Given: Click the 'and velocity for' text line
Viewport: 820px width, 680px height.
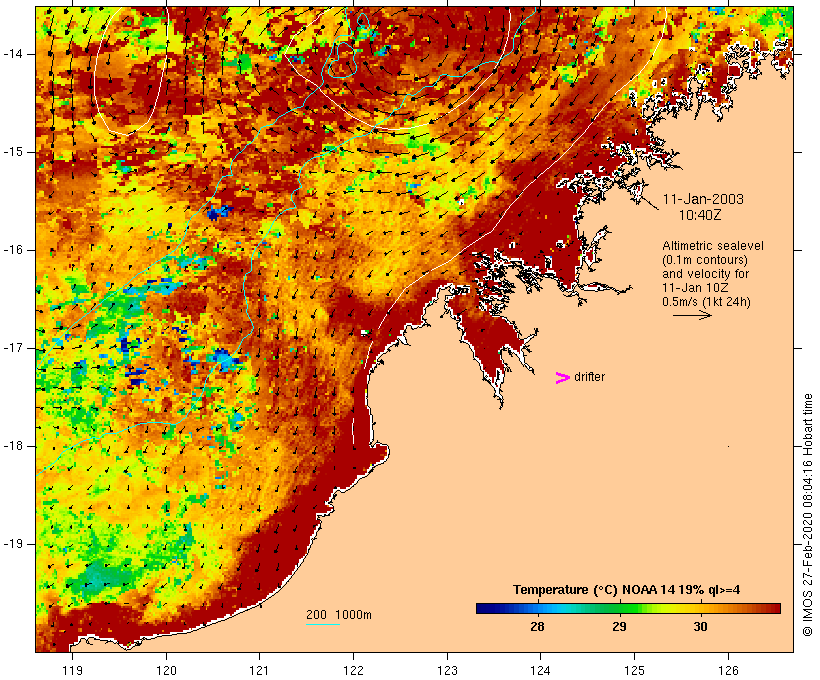Looking at the screenshot, I should click(x=705, y=274).
